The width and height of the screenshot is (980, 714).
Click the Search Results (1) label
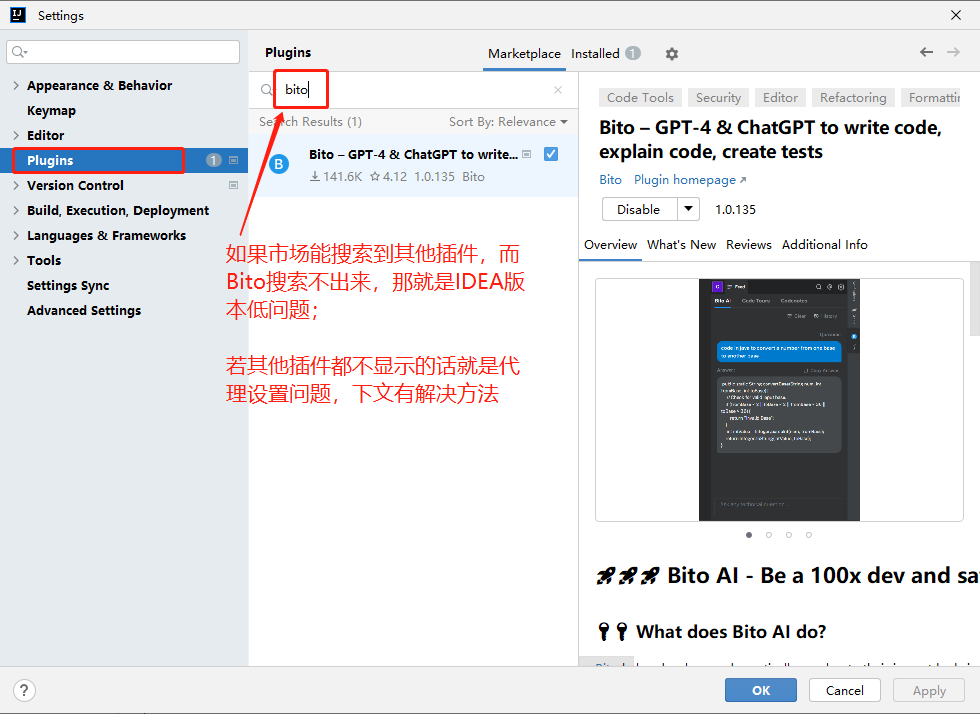tap(311, 122)
